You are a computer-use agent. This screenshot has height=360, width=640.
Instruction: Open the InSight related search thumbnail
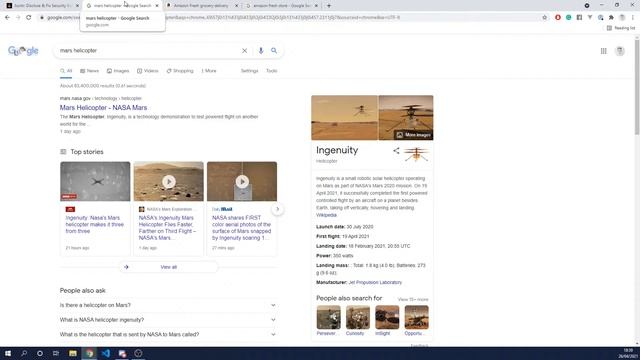point(387,318)
